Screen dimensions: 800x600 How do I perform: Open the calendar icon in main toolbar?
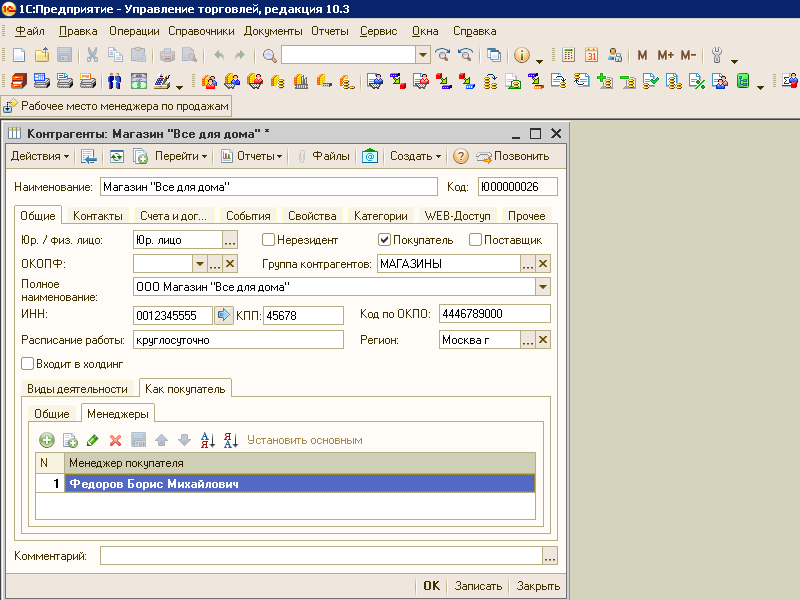[591, 55]
